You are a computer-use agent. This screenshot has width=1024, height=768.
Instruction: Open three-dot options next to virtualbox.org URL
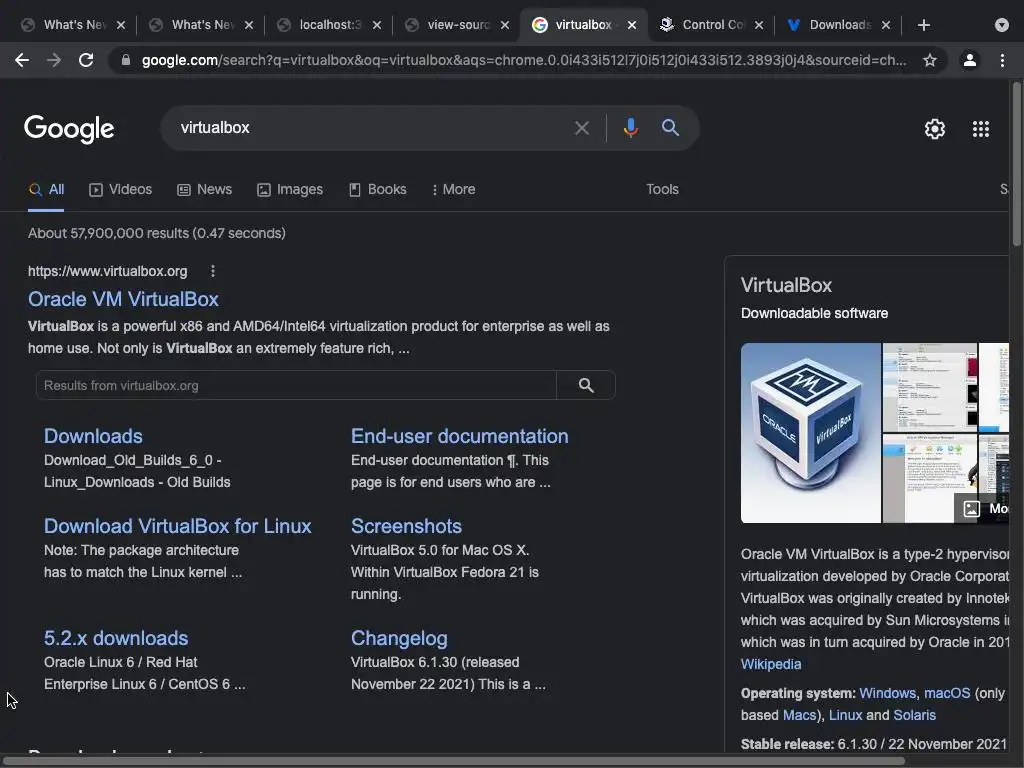click(213, 271)
